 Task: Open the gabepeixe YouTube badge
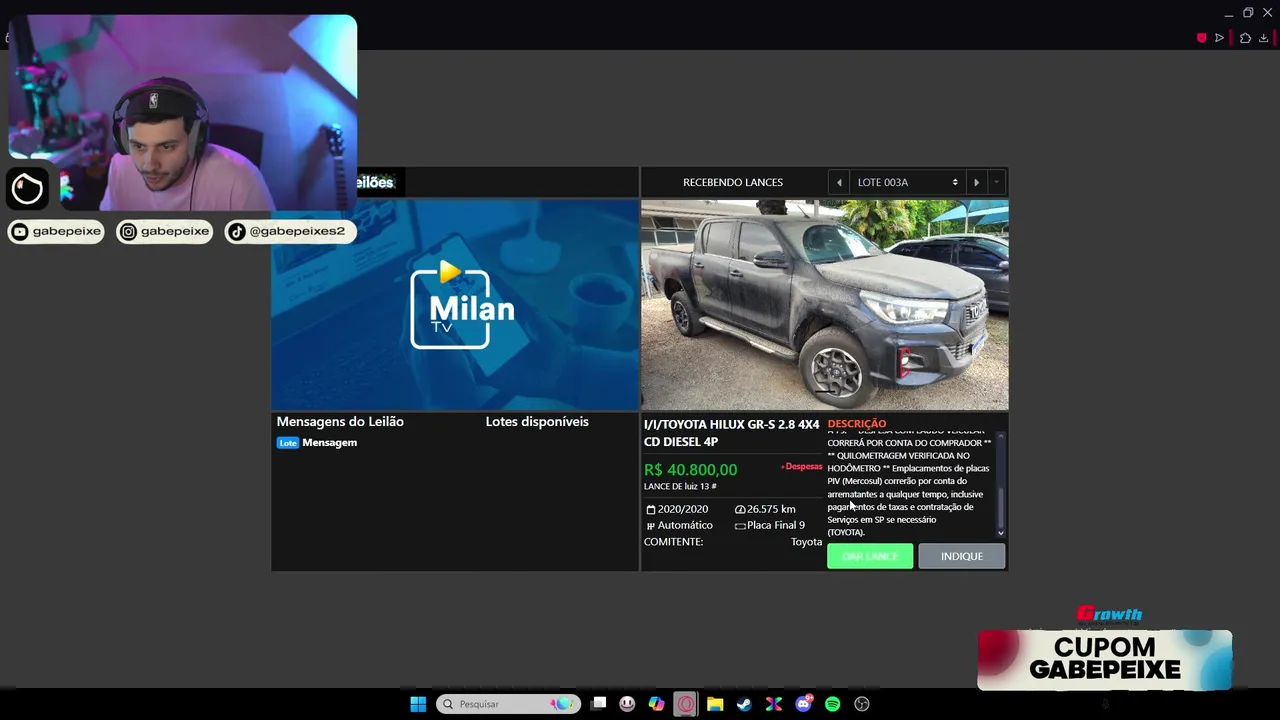click(56, 231)
